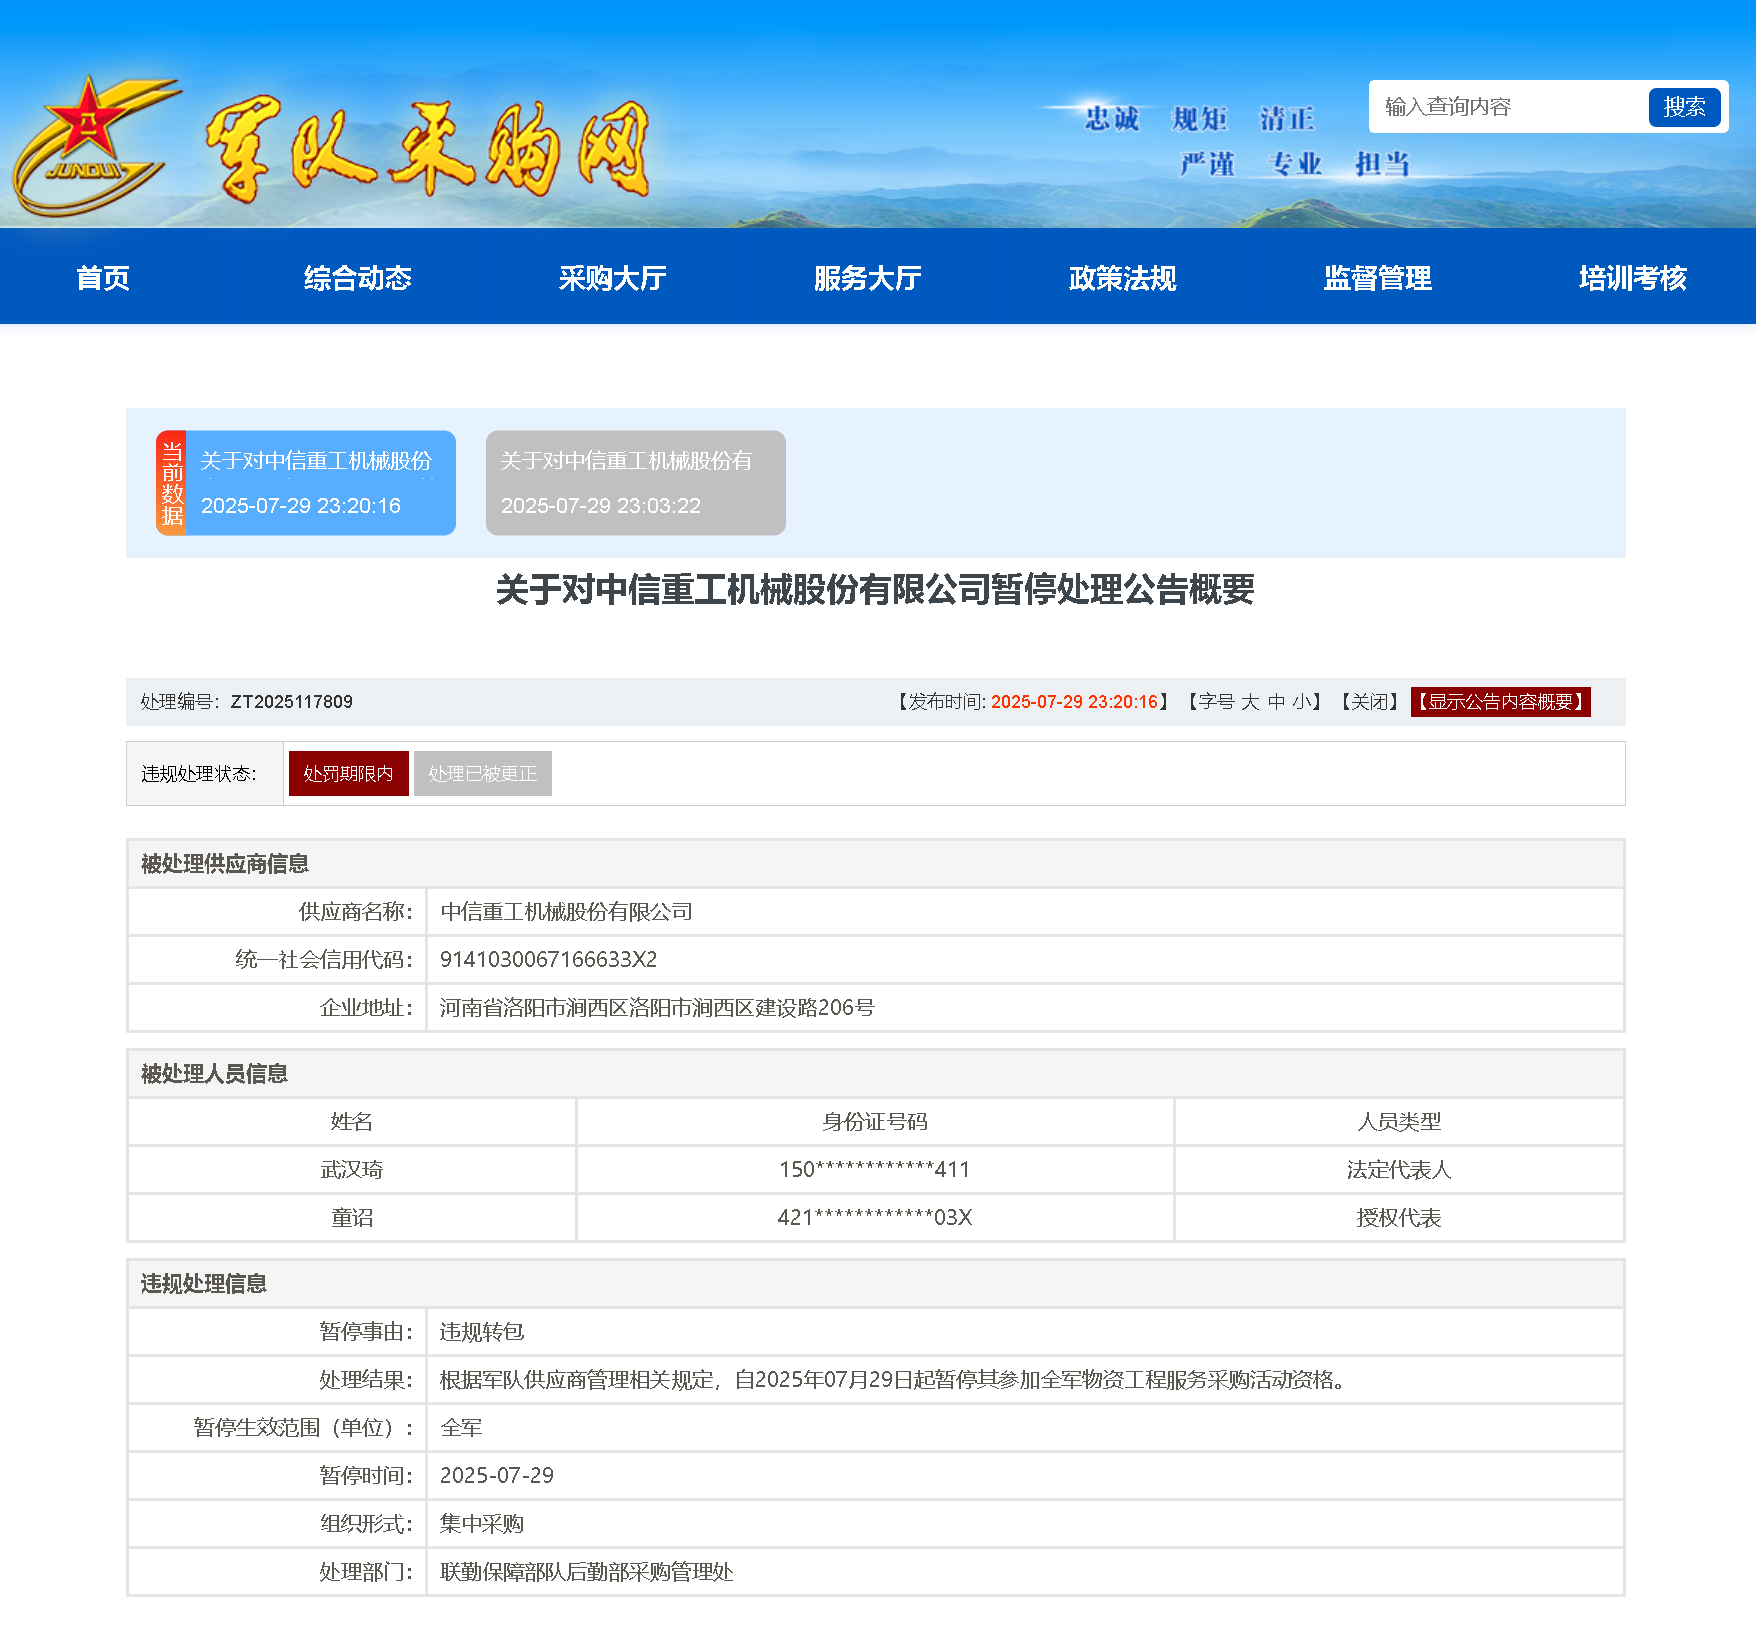Image resolution: width=1756 pixels, height=1639 pixels.
Task: Click 【显示公告内容概要】 button
Action: tap(1500, 702)
